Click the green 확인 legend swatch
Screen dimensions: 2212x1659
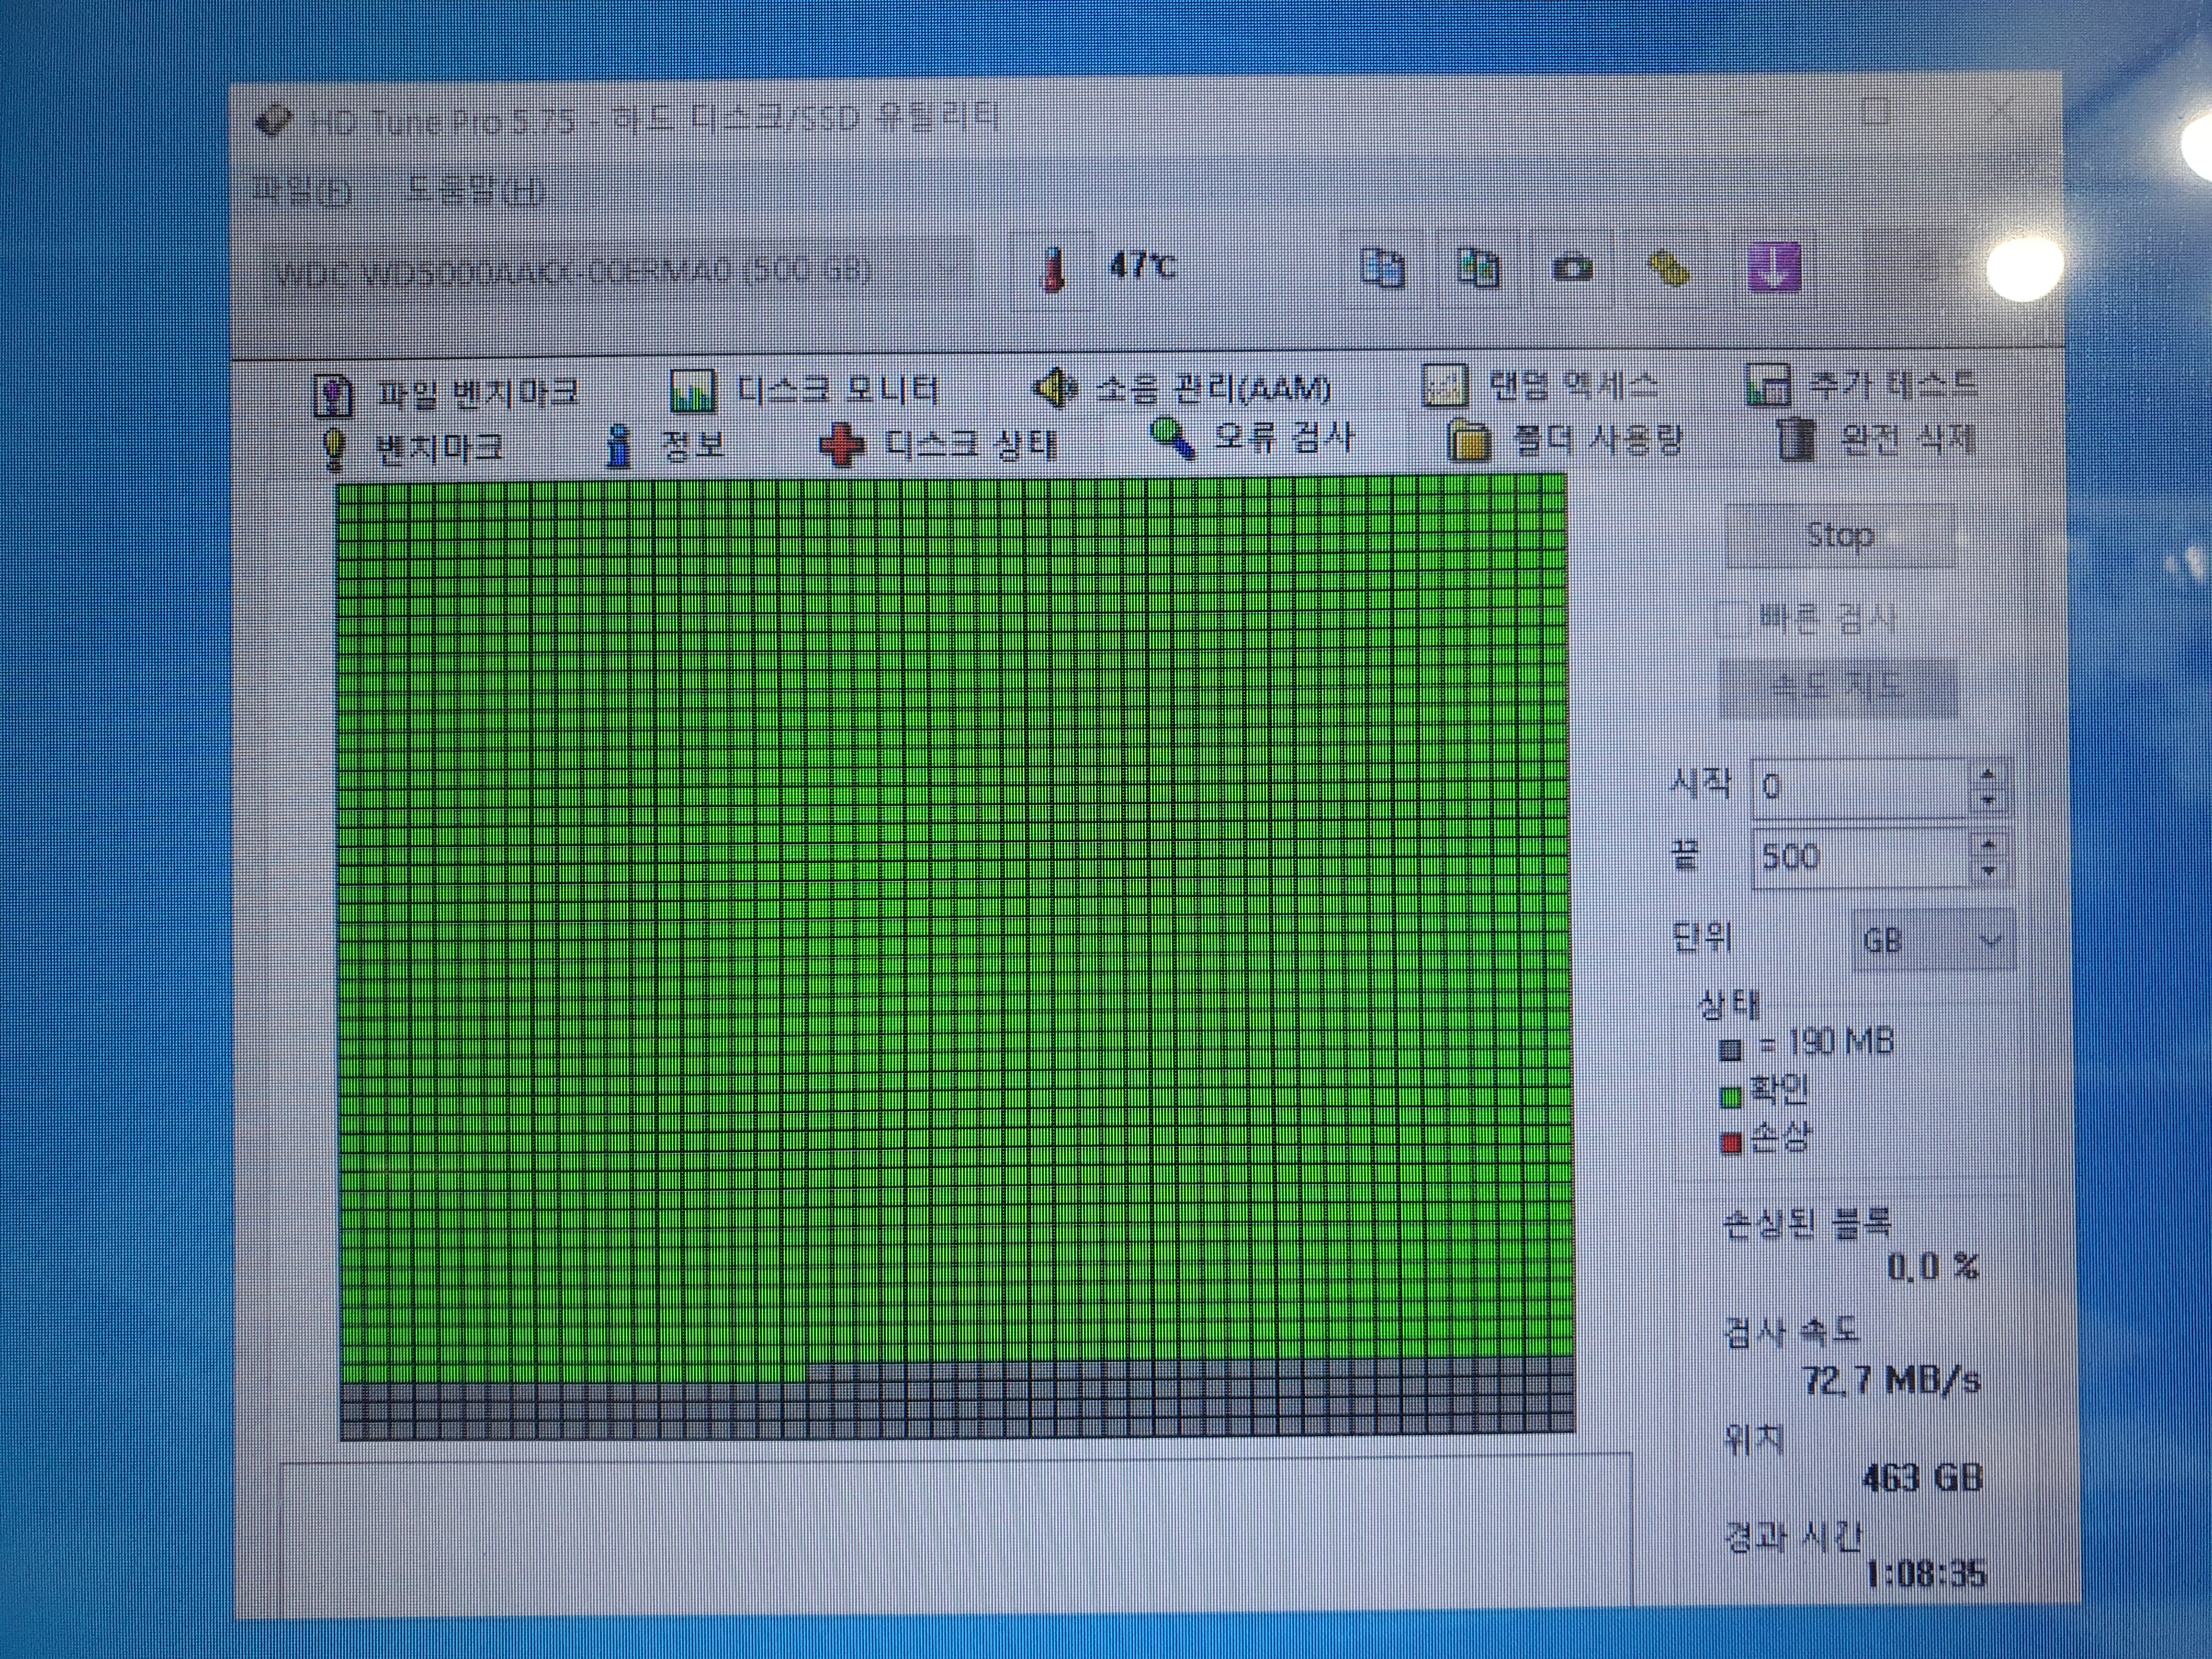pyautogui.click(x=1731, y=1097)
